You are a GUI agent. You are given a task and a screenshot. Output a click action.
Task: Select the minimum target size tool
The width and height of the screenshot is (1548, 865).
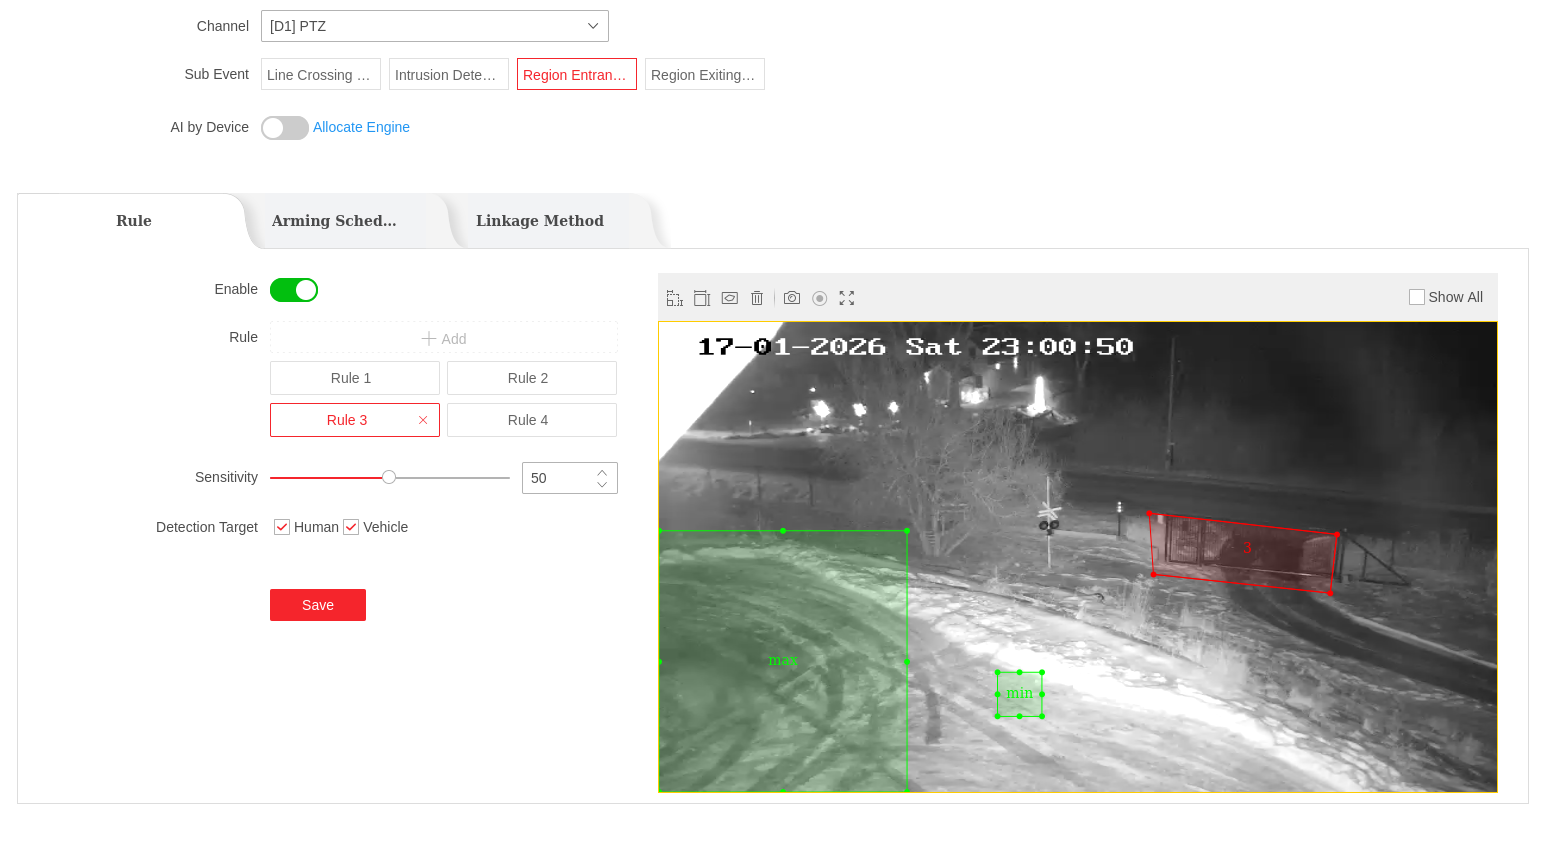click(x=675, y=298)
